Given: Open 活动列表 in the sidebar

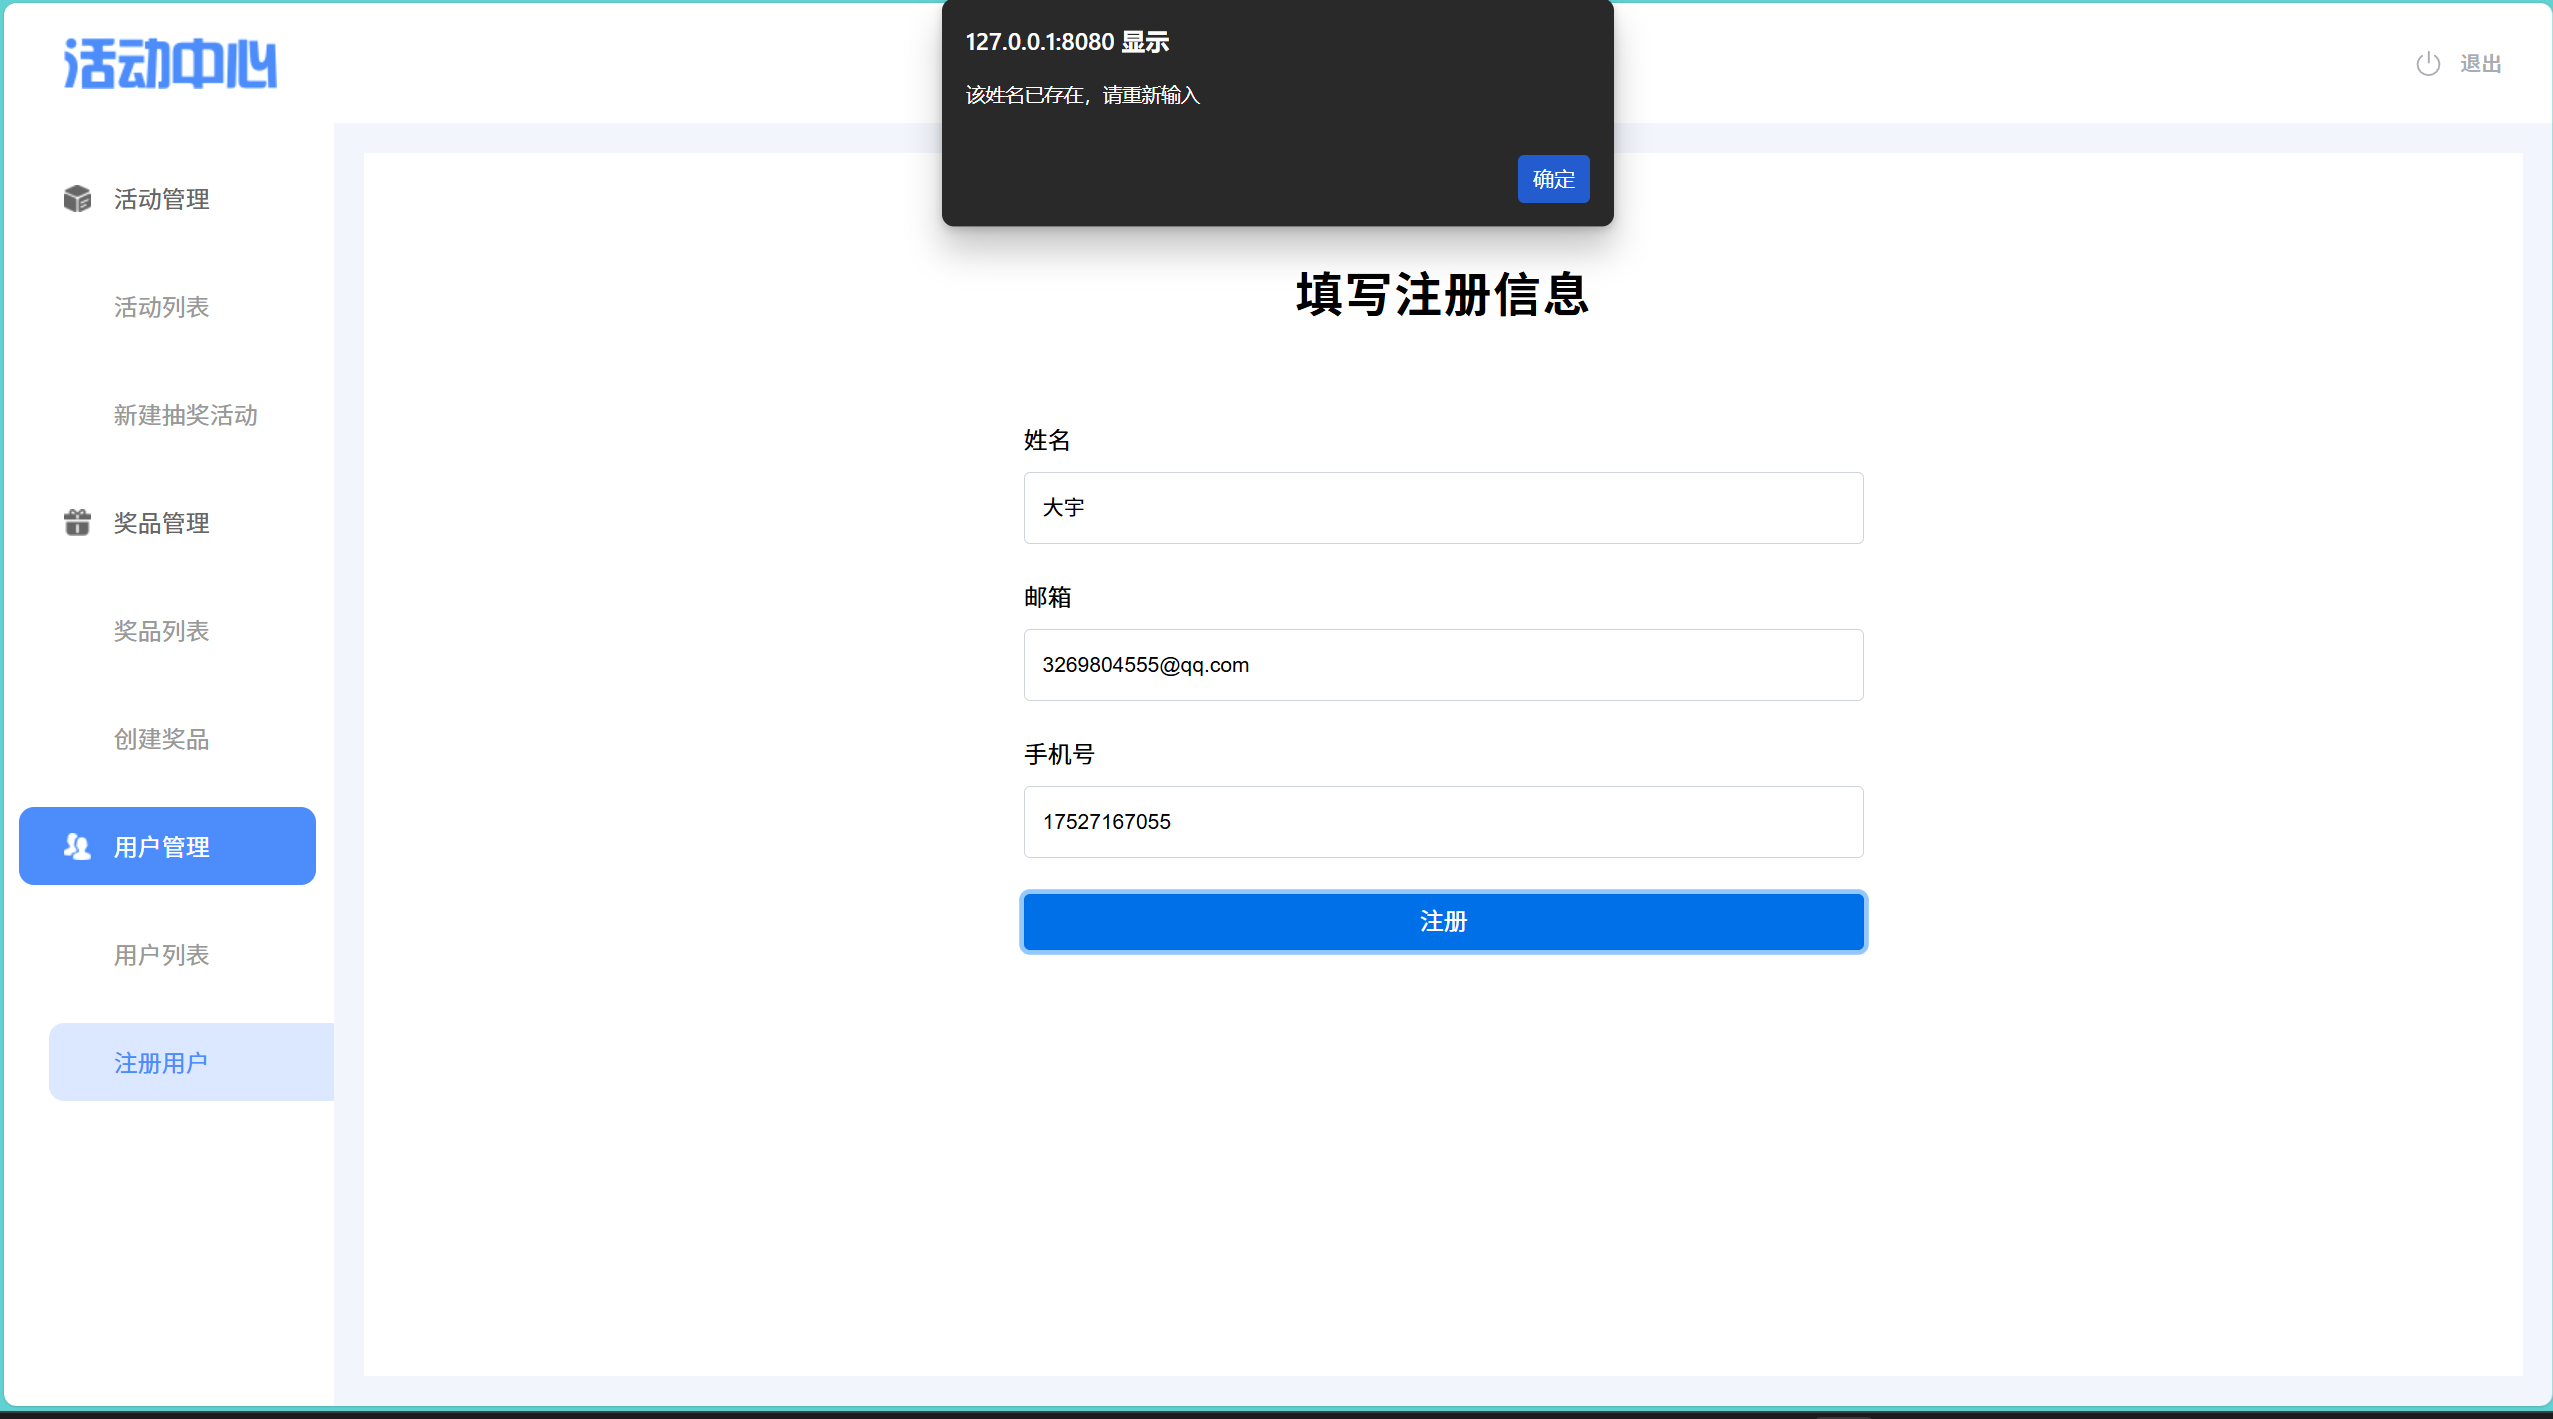Looking at the screenshot, I should (x=161, y=307).
